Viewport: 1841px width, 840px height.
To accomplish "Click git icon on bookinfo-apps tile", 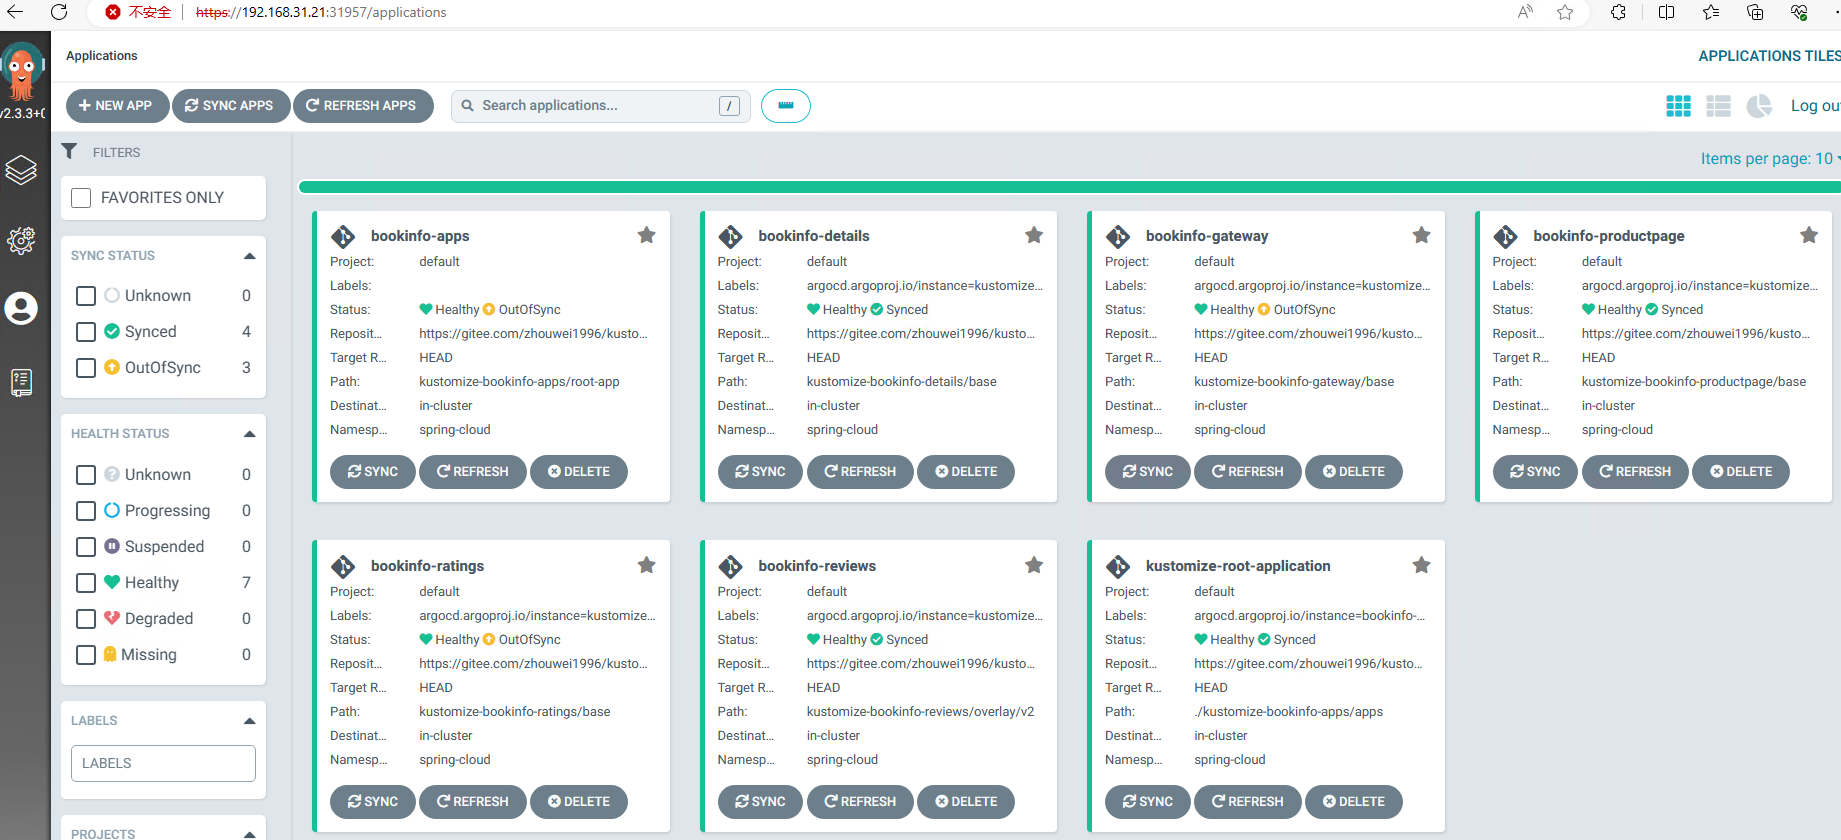I will pyautogui.click(x=343, y=236).
